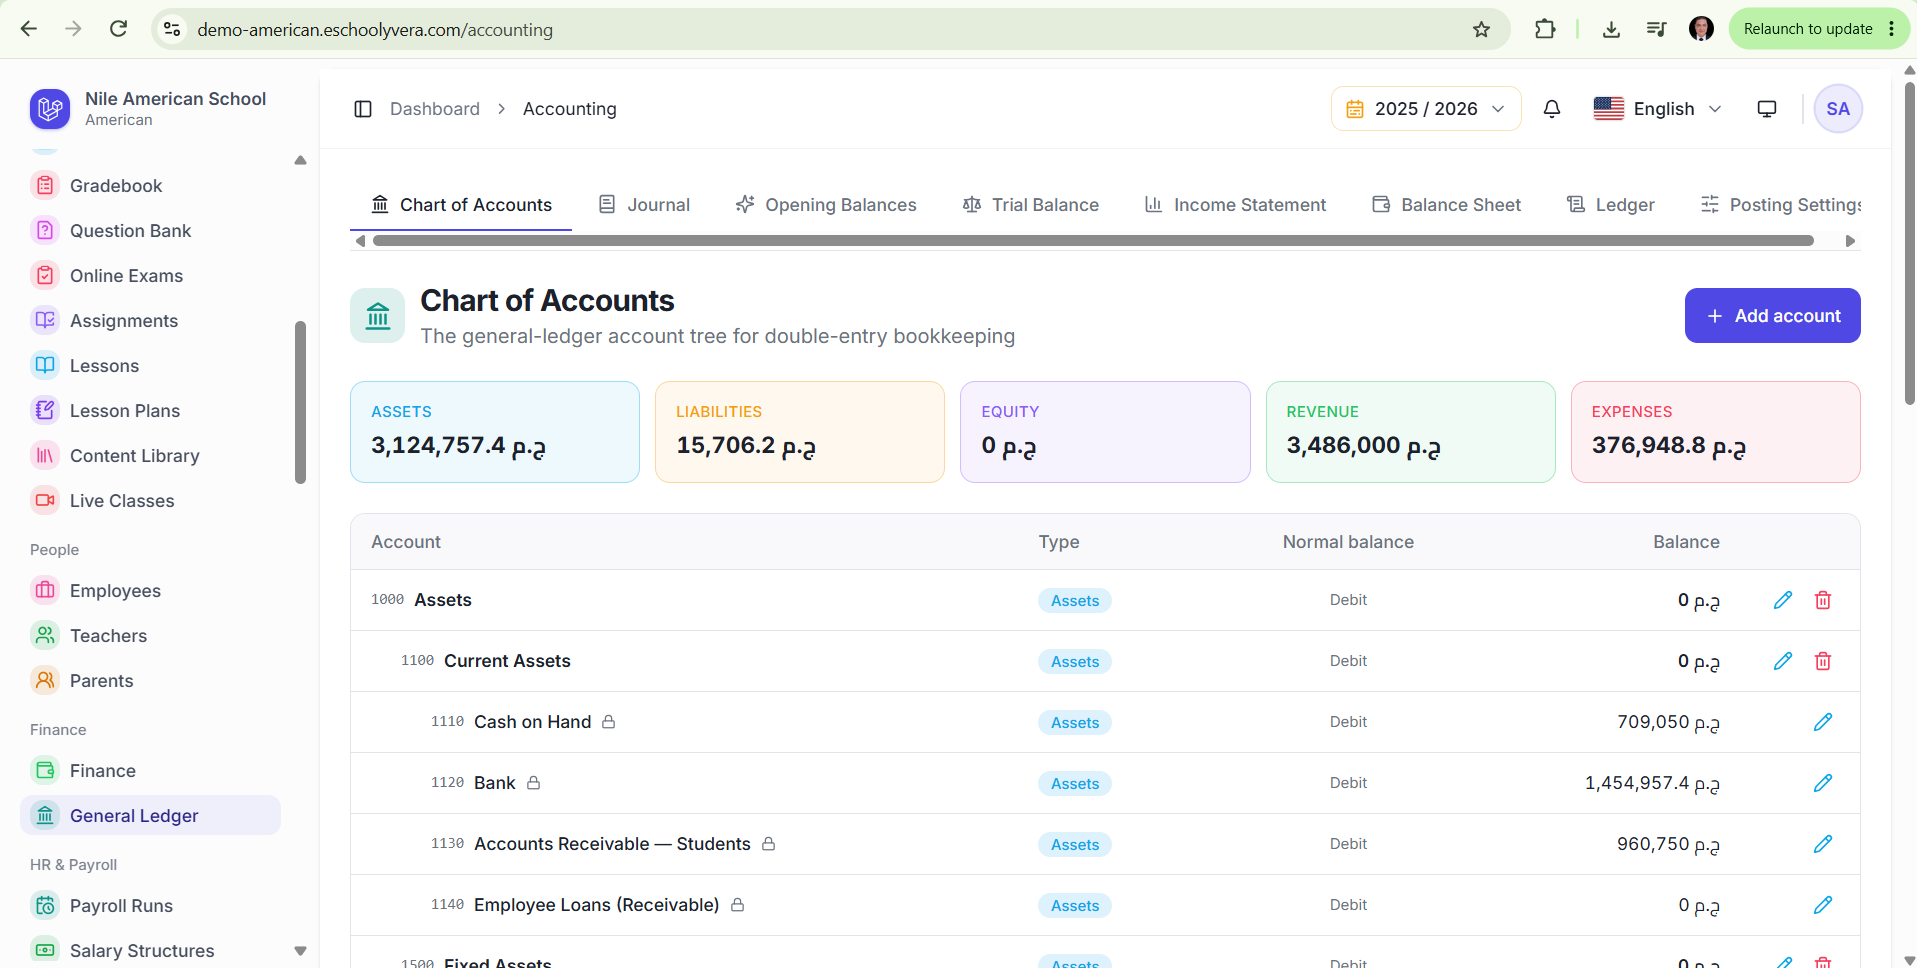1917x968 pixels.
Task: Open Live Classes in the sidebar
Action: [150, 501]
